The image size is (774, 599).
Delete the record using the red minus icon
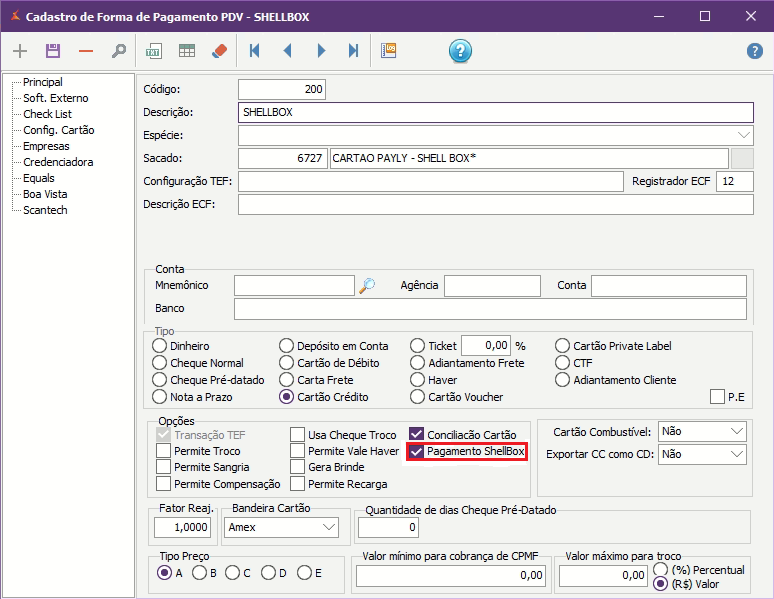pos(86,51)
